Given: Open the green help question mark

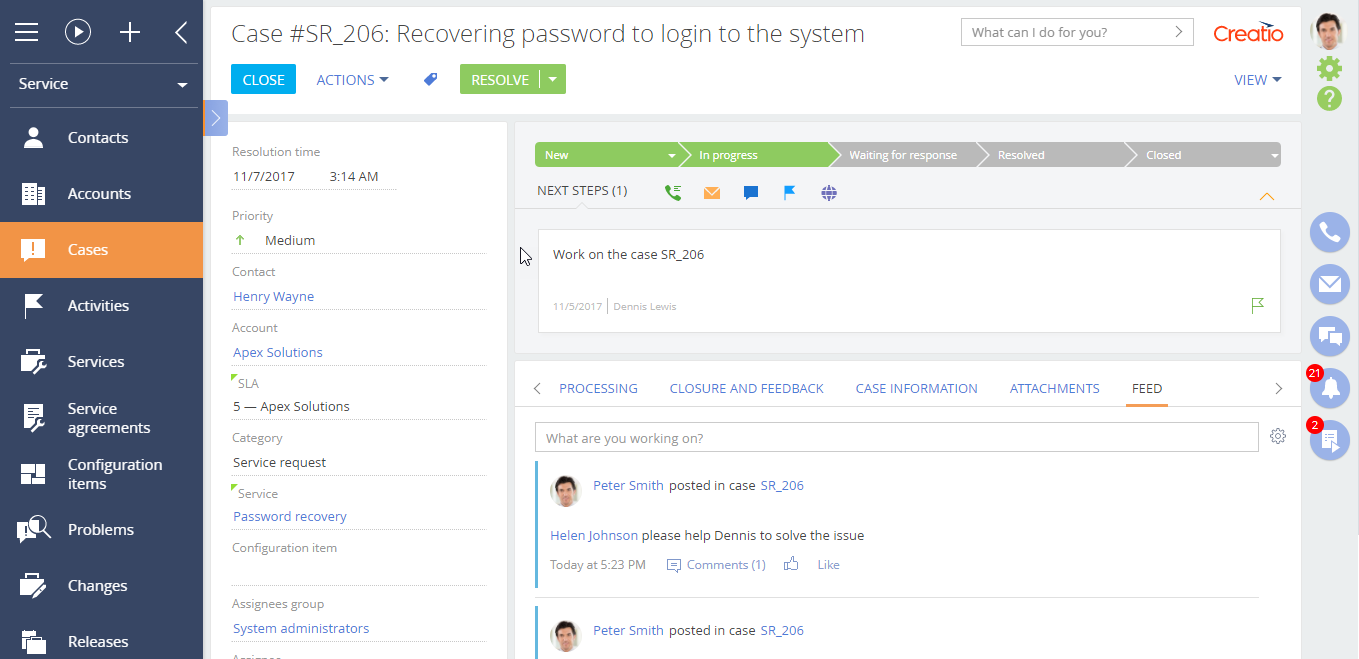Looking at the screenshot, I should click(x=1329, y=98).
